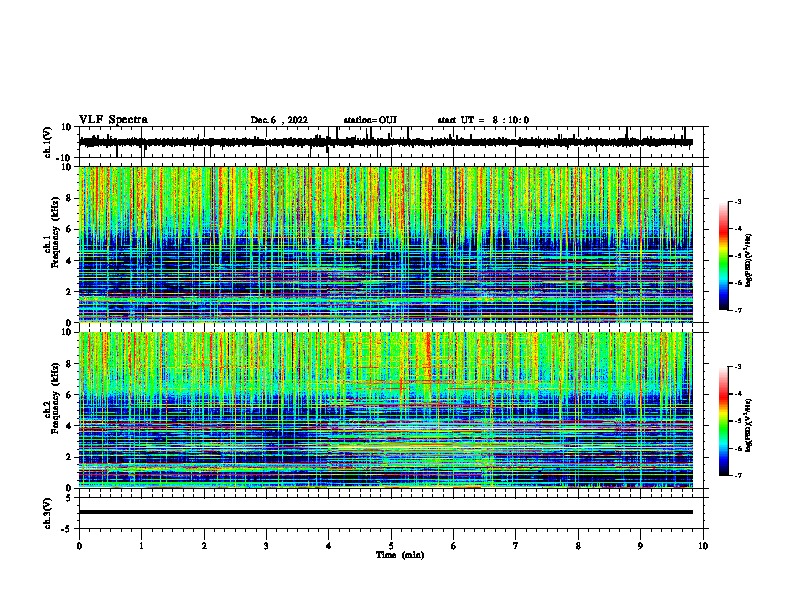Click the time axis tick label "2"
This screenshot has width=792, height=612.
tap(204, 546)
